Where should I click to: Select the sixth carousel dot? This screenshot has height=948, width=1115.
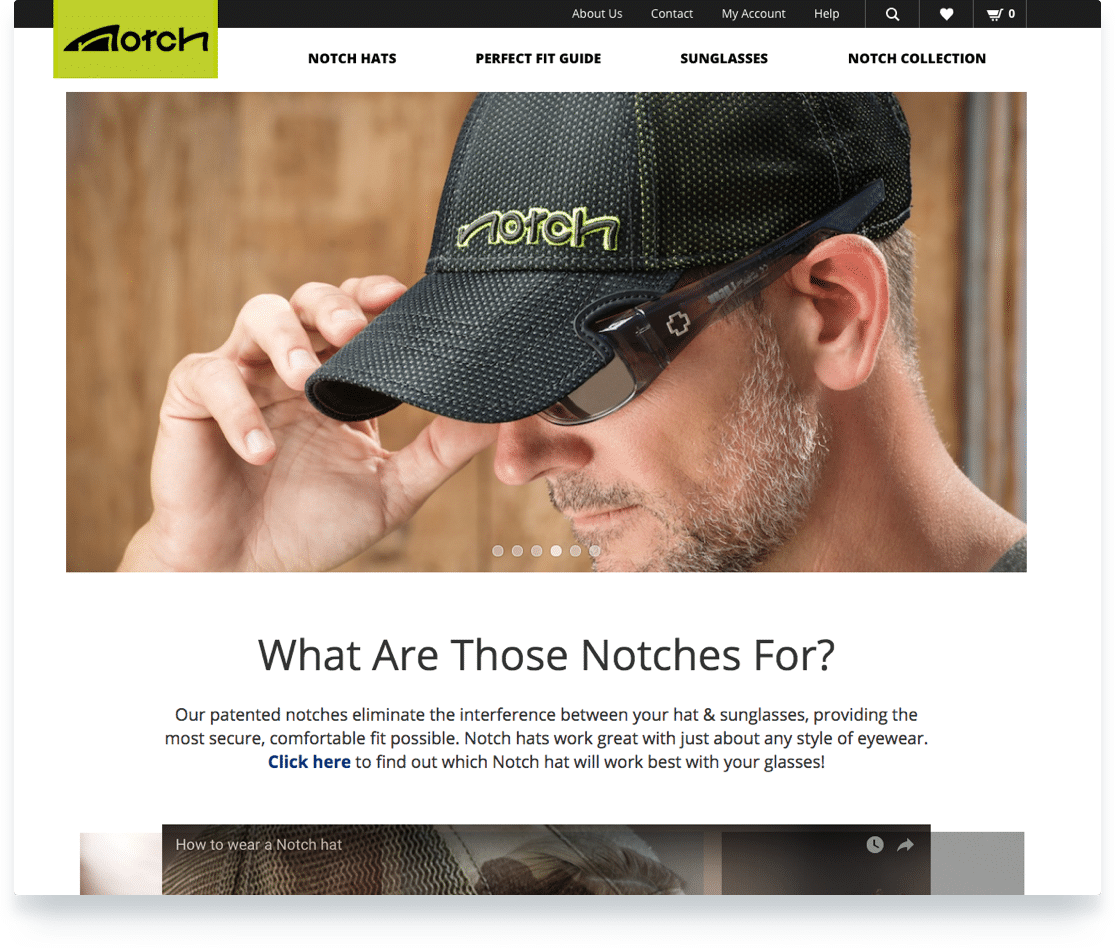pos(594,550)
